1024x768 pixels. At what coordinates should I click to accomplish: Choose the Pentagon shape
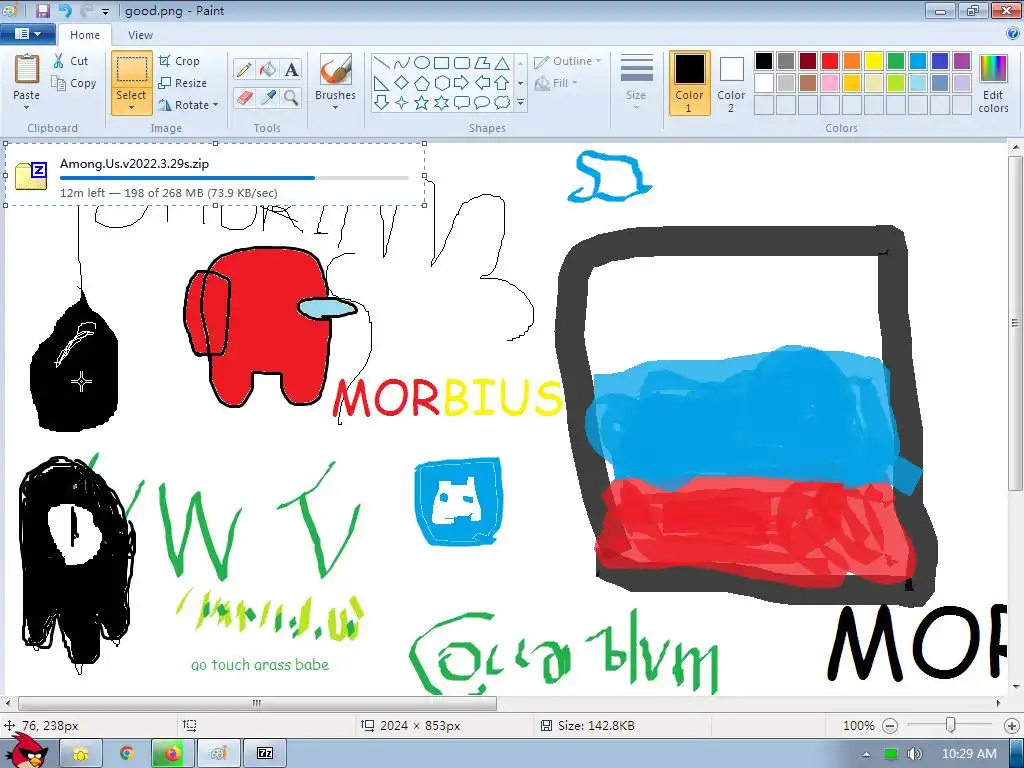[422, 83]
